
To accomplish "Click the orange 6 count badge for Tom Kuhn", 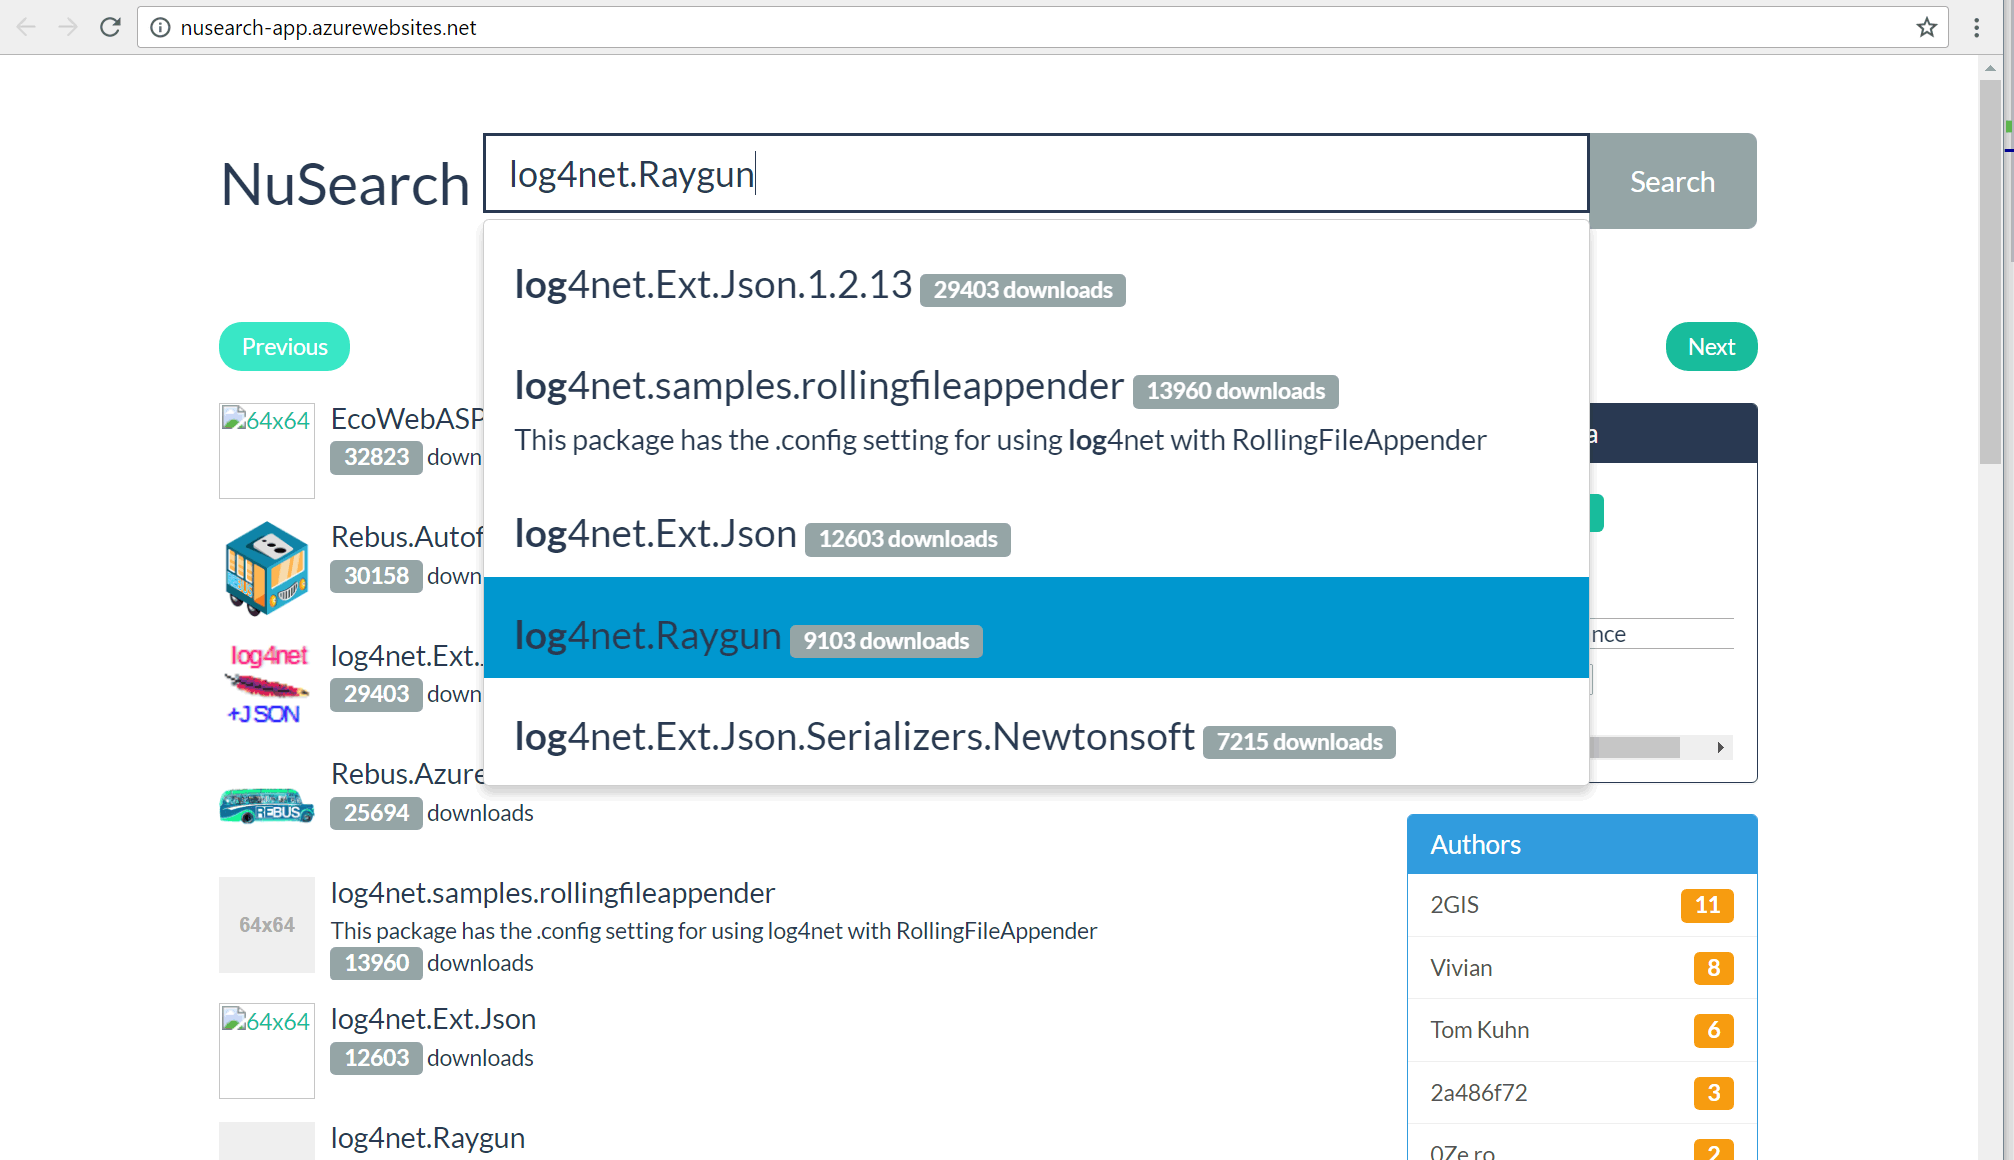I will (x=1713, y=1030).
